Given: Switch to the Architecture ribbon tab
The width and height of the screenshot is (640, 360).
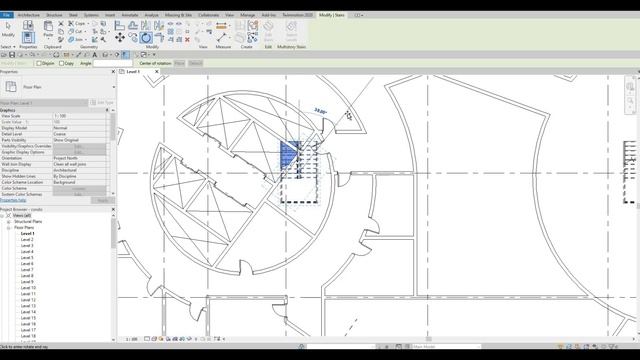Looking at the screenshot, I should pyautogui.click(x=29, y=15).
